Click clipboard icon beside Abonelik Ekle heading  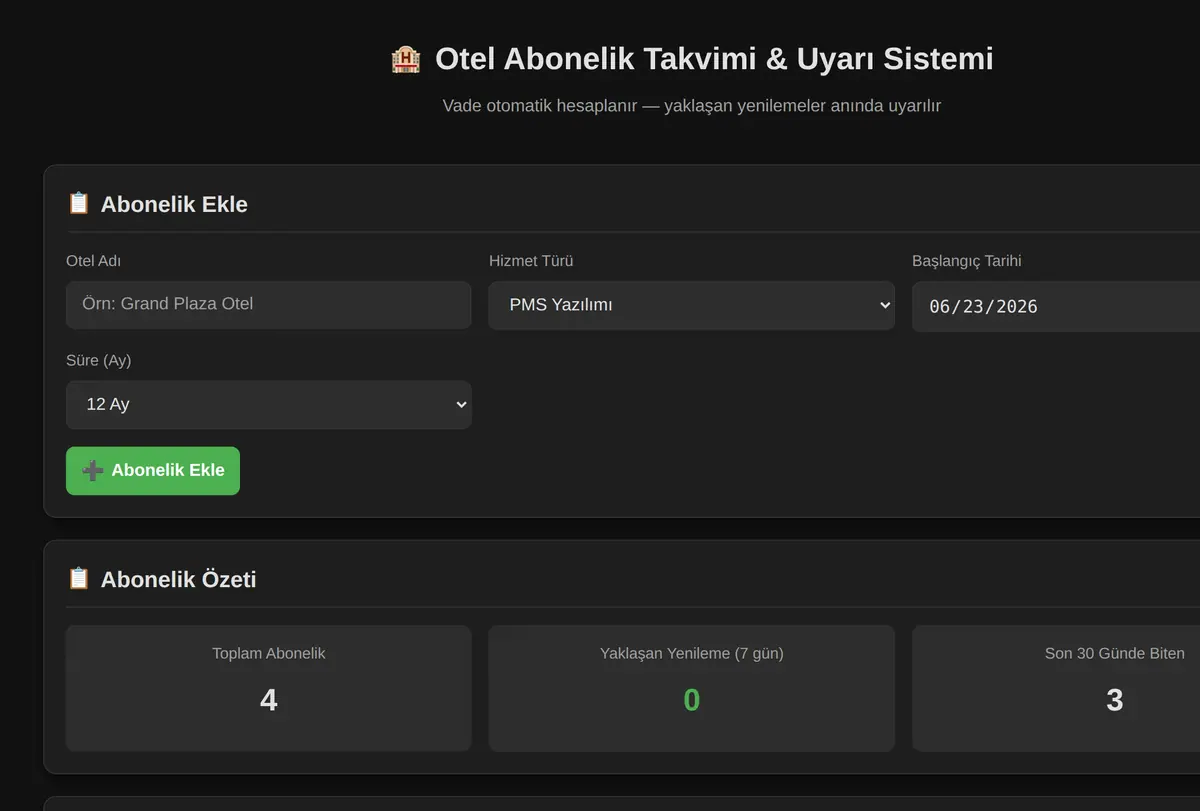[78, 203]
